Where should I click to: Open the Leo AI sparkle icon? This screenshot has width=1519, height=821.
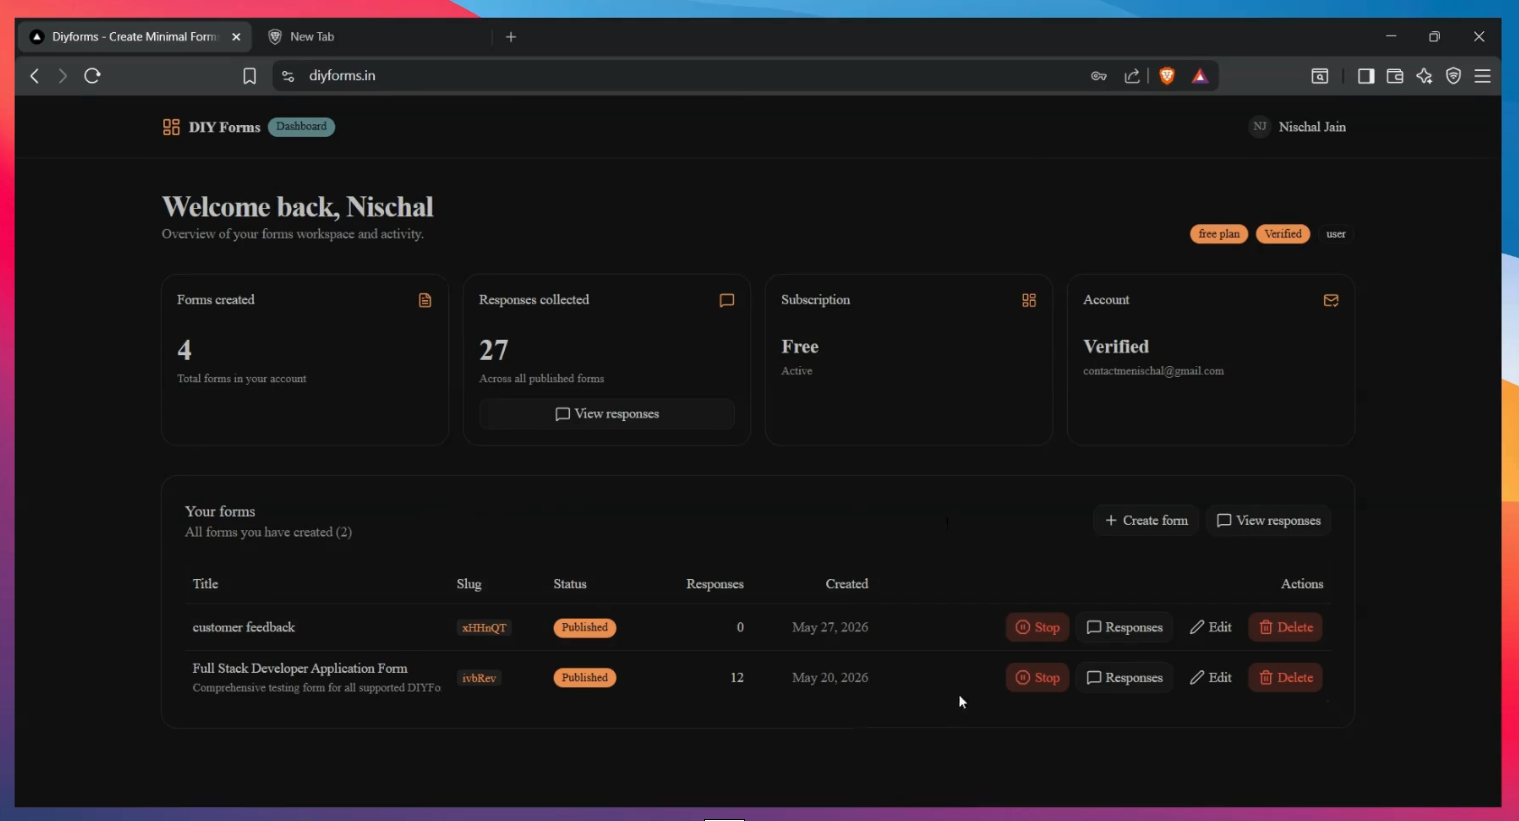point(1424,76)
